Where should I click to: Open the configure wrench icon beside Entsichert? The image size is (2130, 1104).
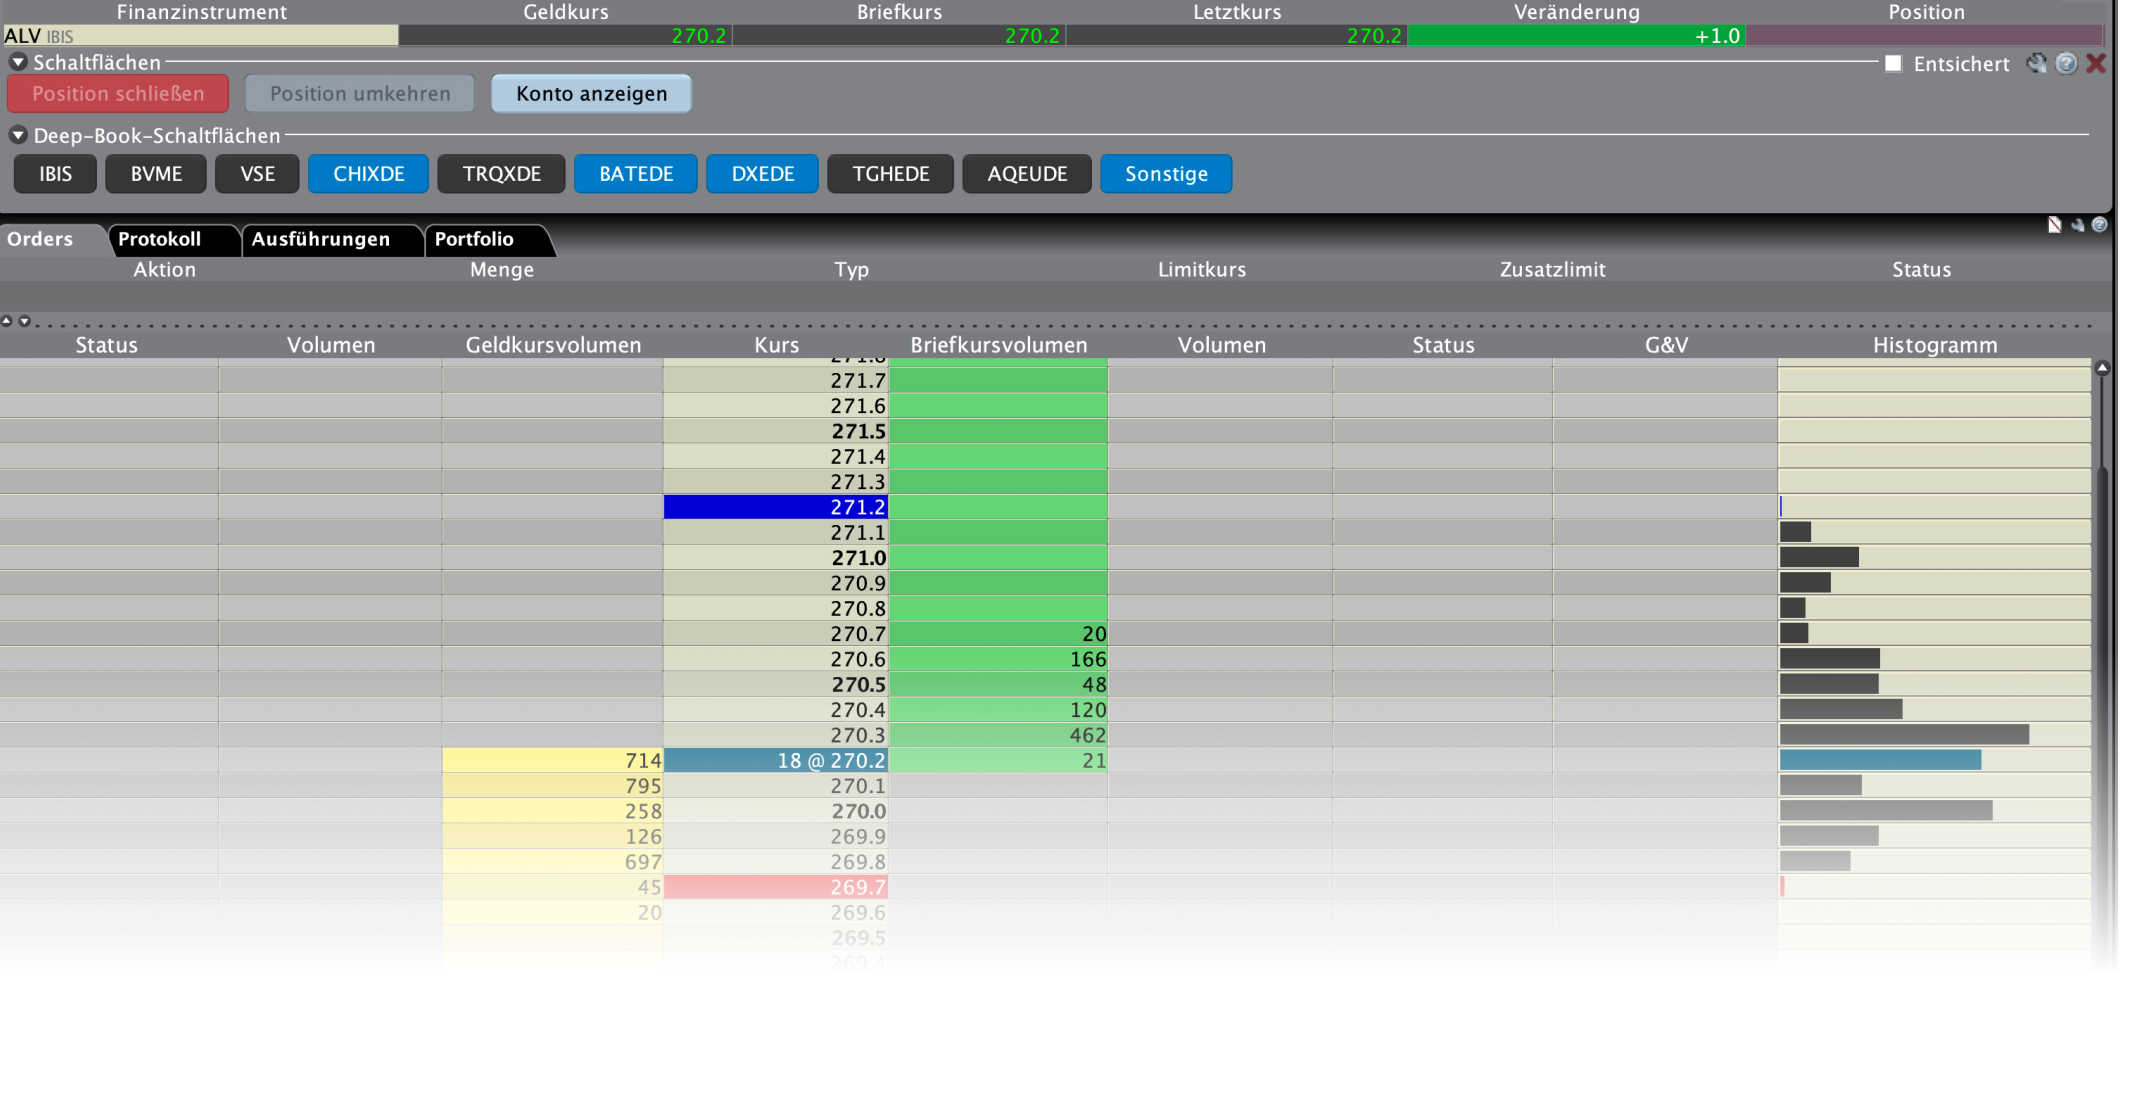tap(2036, 64)
